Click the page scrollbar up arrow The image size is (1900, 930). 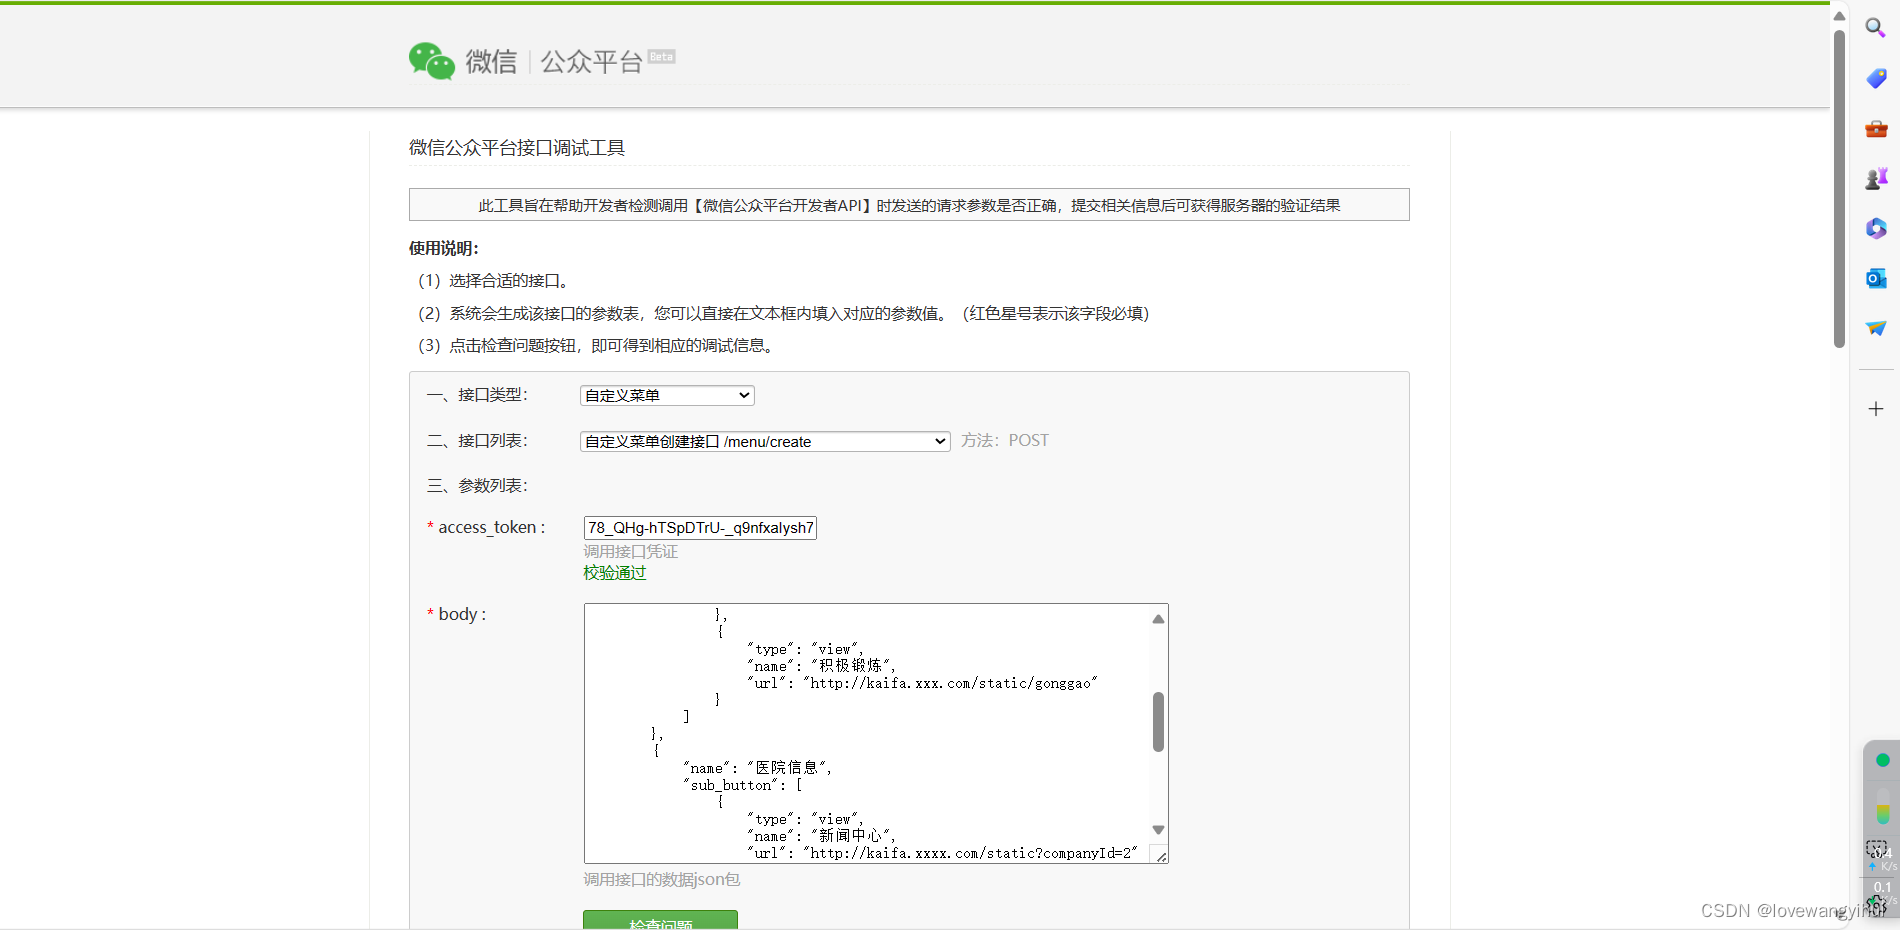1839,15
